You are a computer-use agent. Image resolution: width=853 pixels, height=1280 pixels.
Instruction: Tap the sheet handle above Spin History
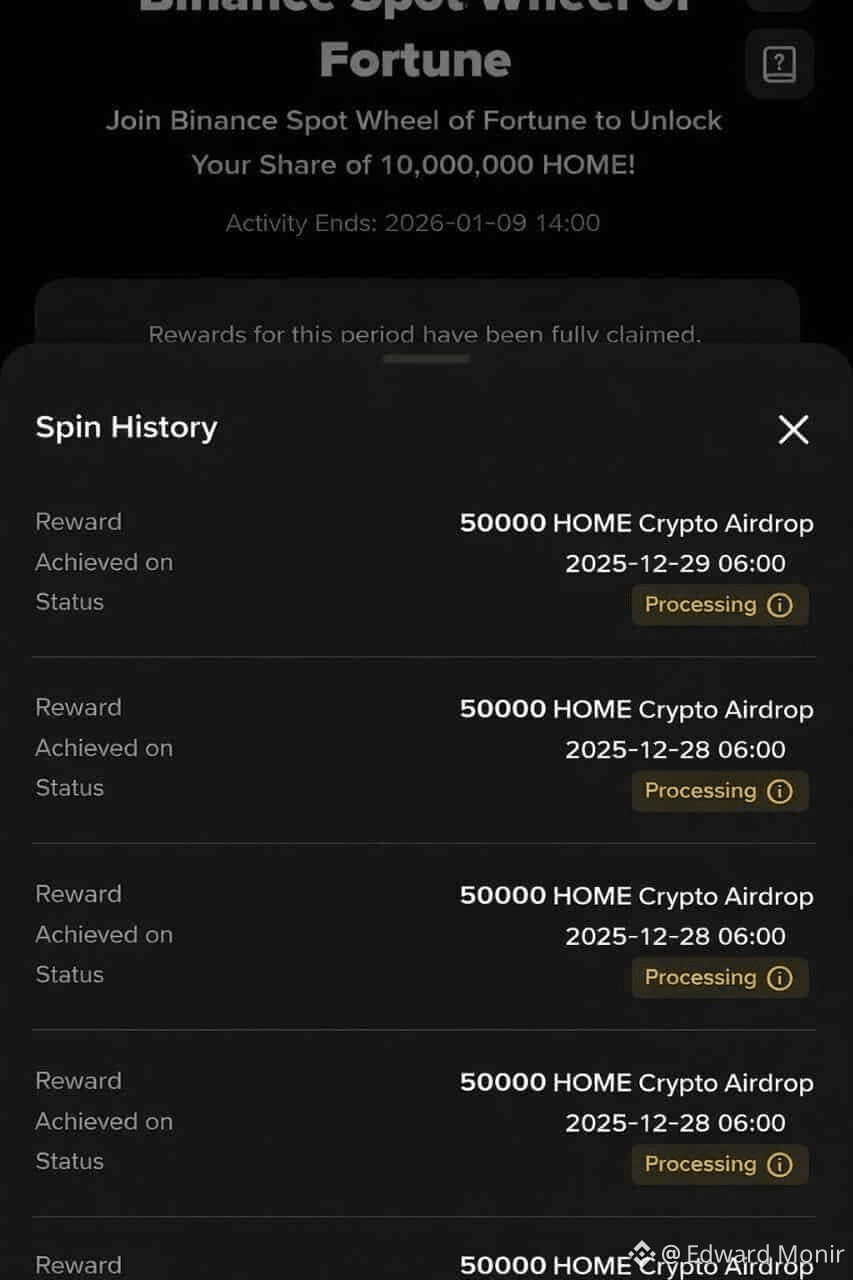426,359
